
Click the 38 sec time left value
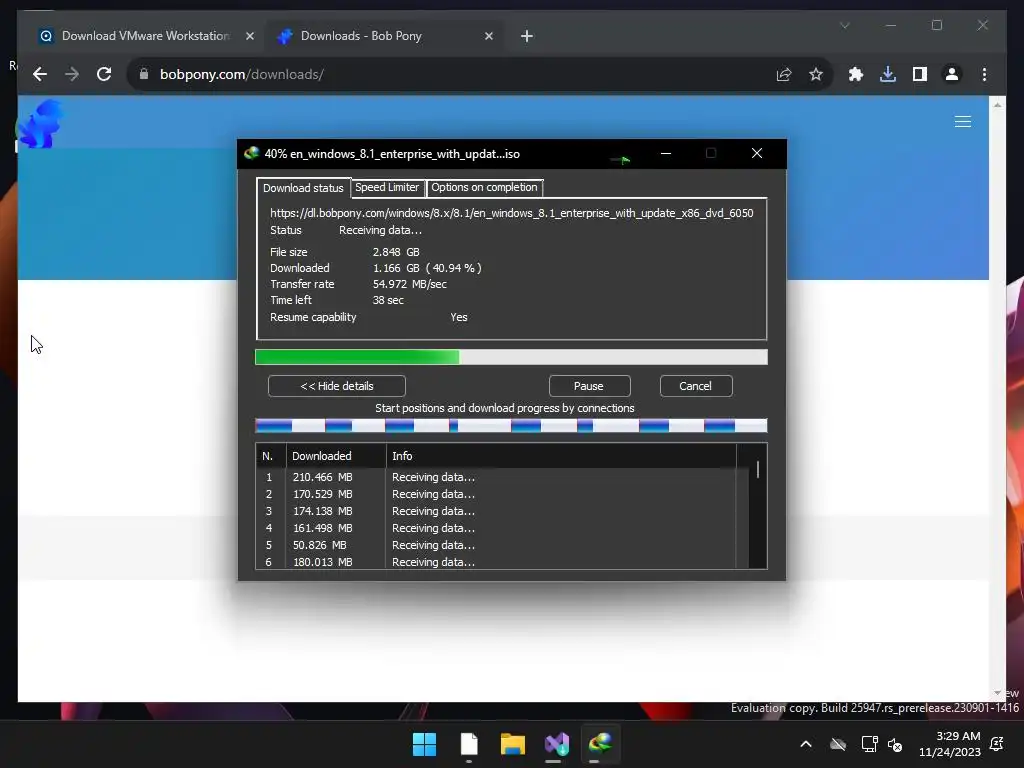coord(388,300)
